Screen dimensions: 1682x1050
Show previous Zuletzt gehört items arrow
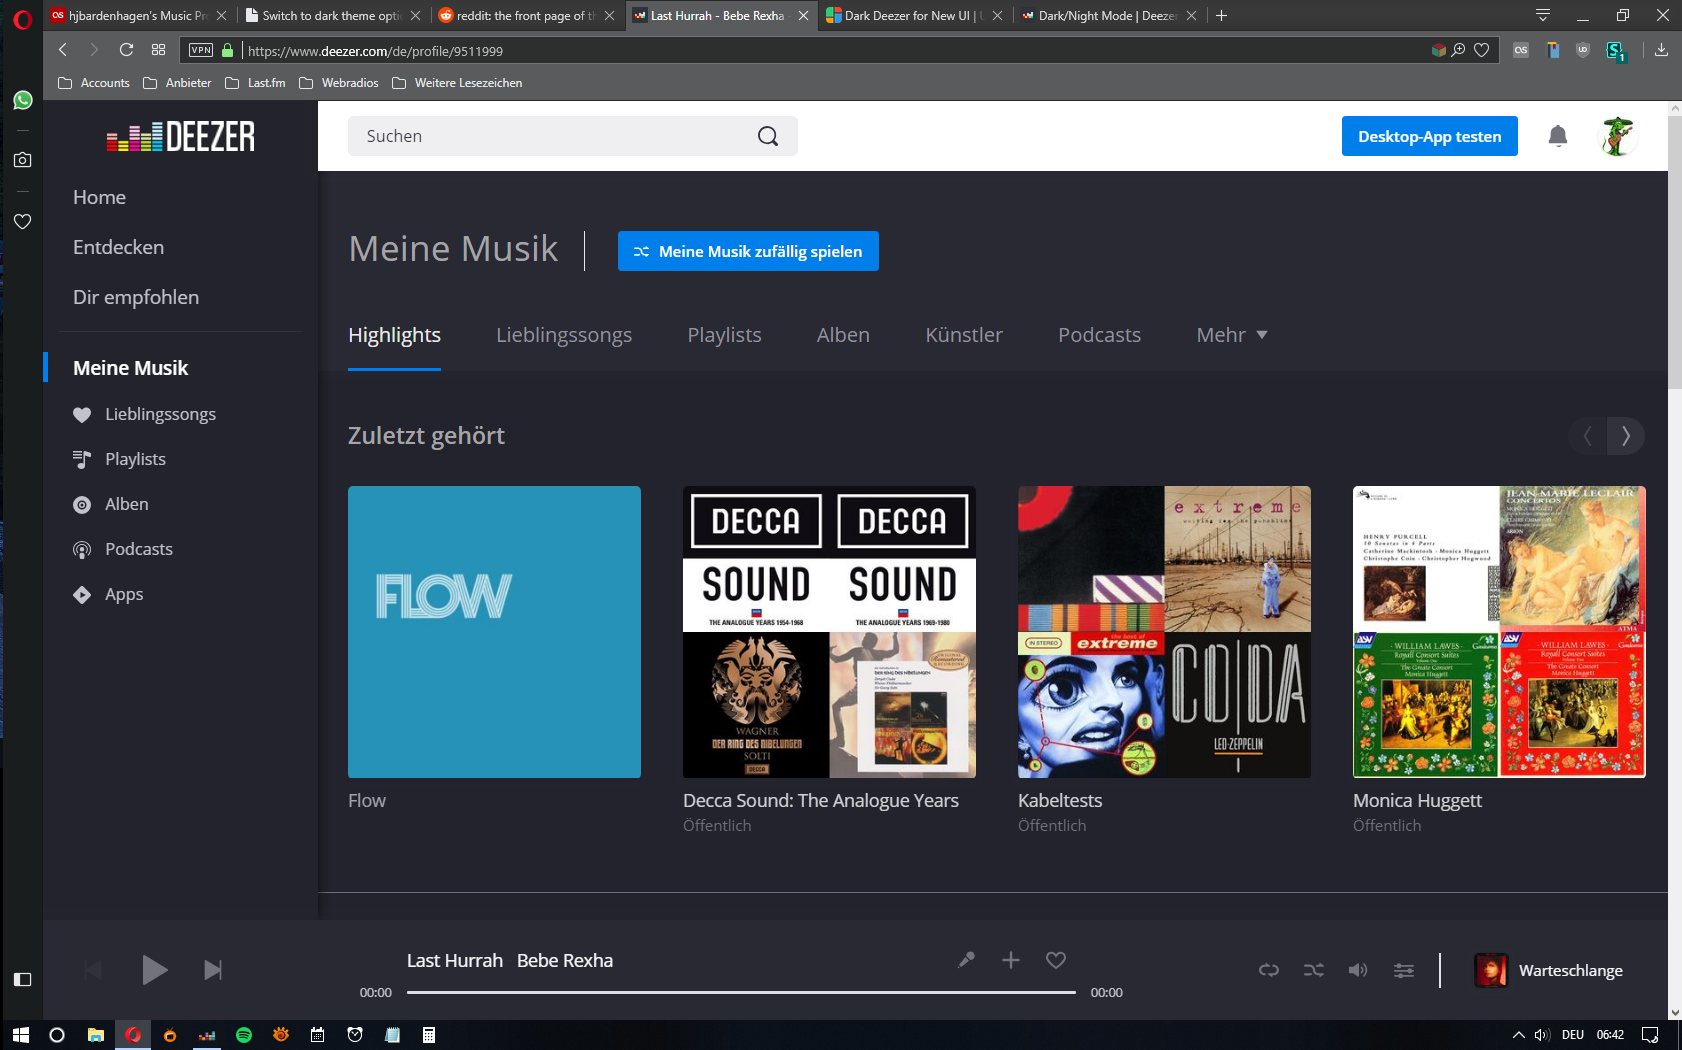pyautogui.click(x=1588, y=436)
